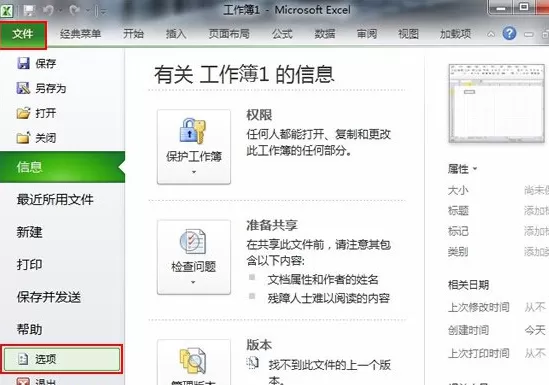Open the 插入 ribbon tab
Image resolution: width=549 pixels, height=385 pixels.
(176, 34)
